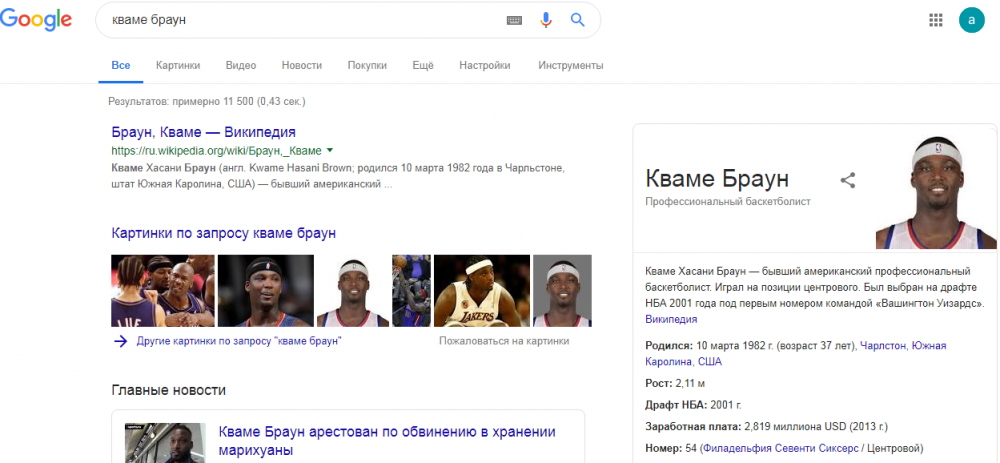Click the search box with кваме браун
1000x463 pixels.
click(300, 20)
